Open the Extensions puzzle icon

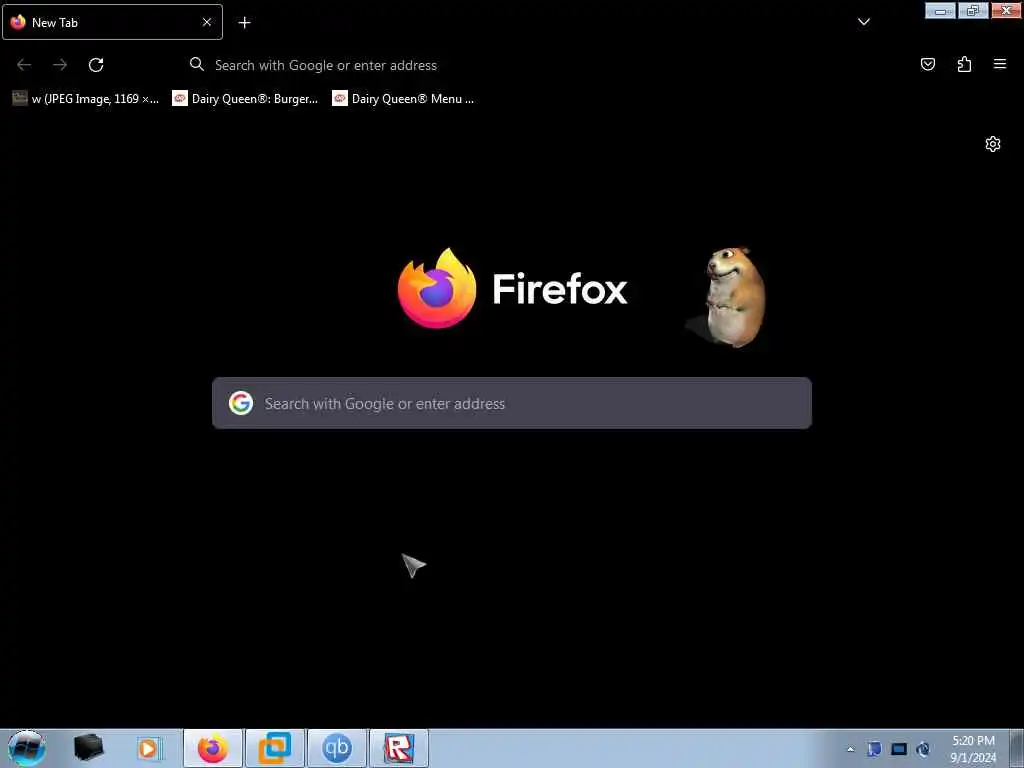pyautogui.click(x=964, y=64)
